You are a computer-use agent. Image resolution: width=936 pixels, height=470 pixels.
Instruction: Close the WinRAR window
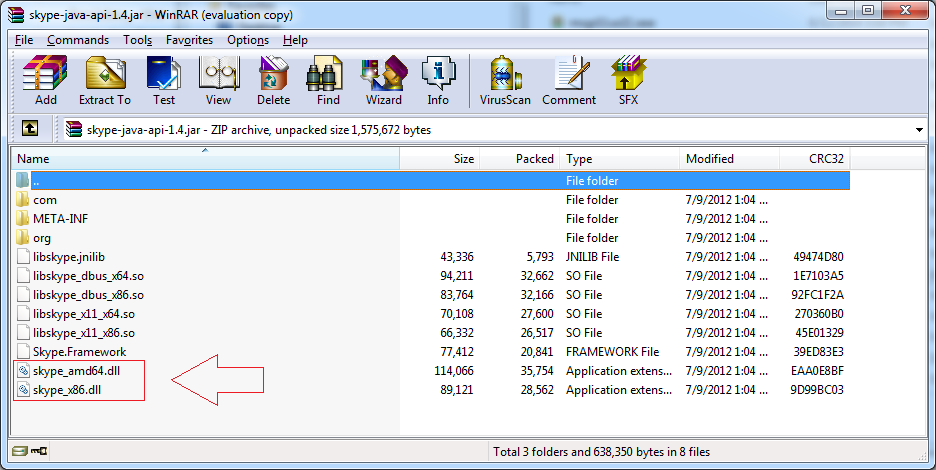(x=904, y=10)
